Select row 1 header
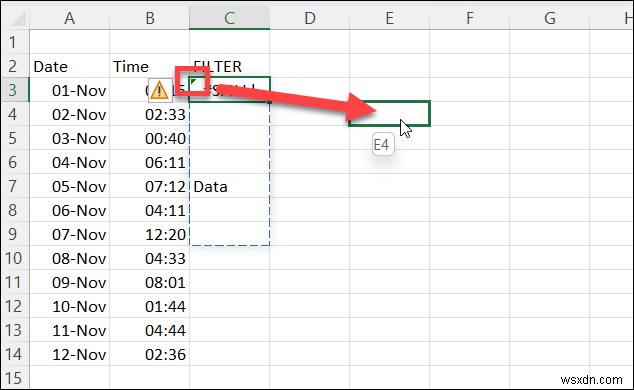The height and width of the screenshot is (390, 634). [15, 42]
